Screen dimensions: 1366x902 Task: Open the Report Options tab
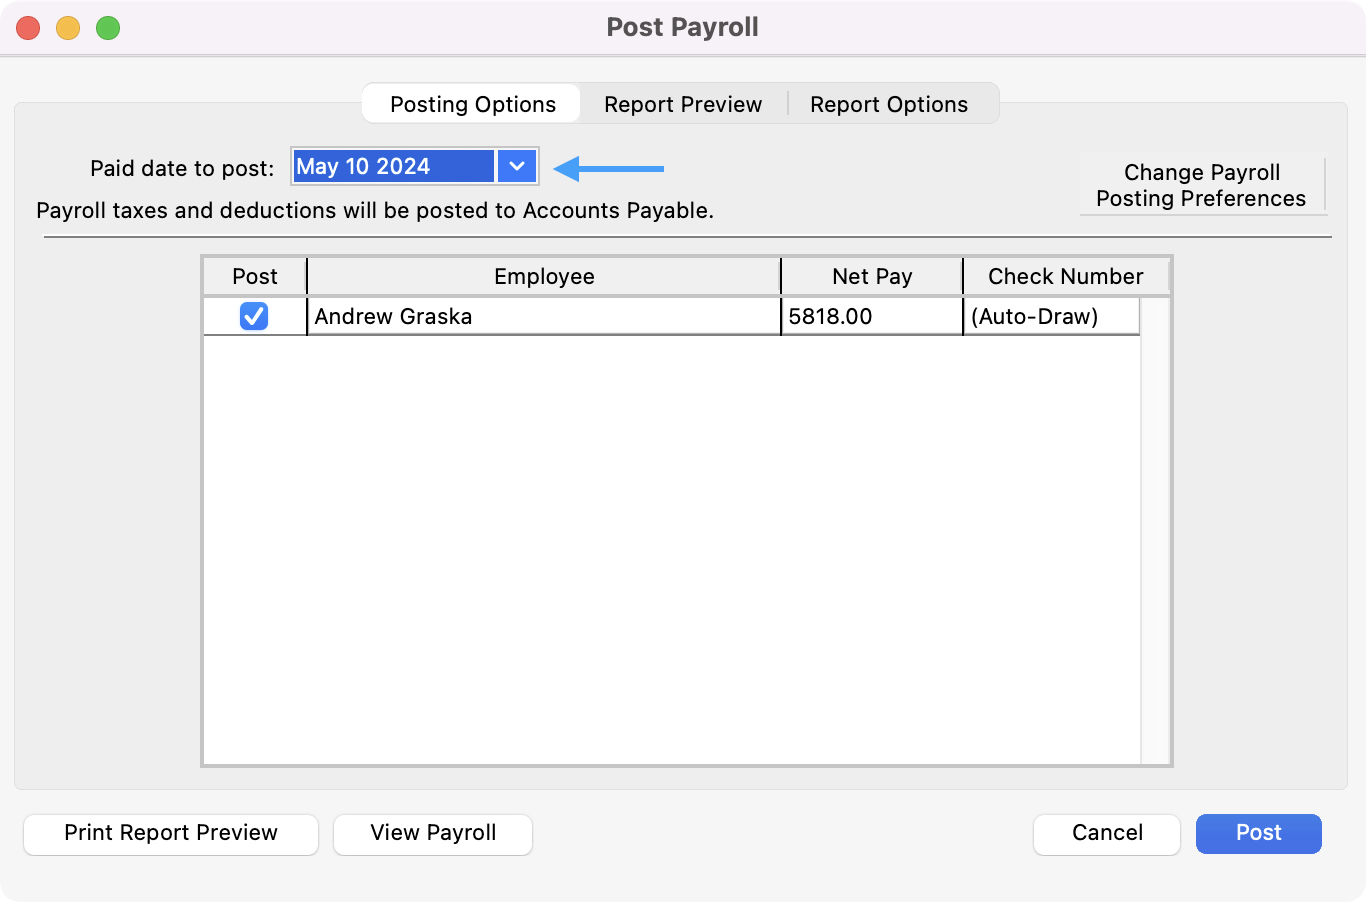(889, 104)
